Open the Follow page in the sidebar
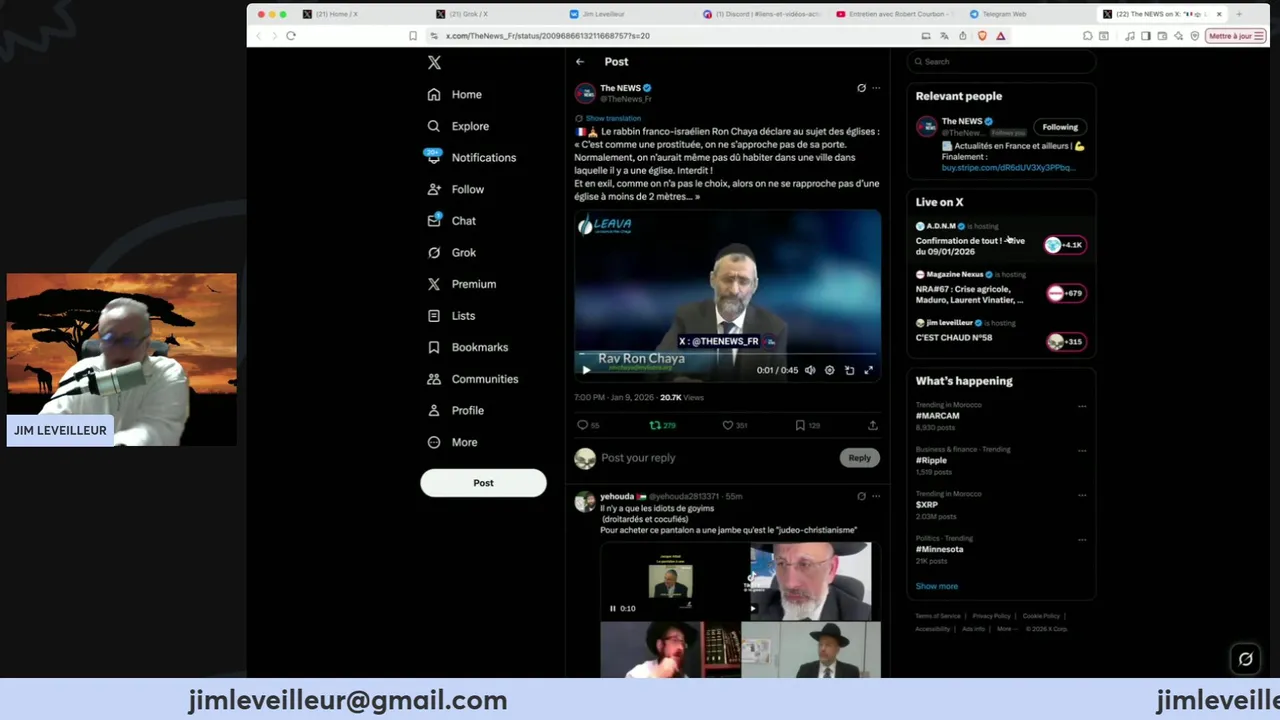 point(456,189)
